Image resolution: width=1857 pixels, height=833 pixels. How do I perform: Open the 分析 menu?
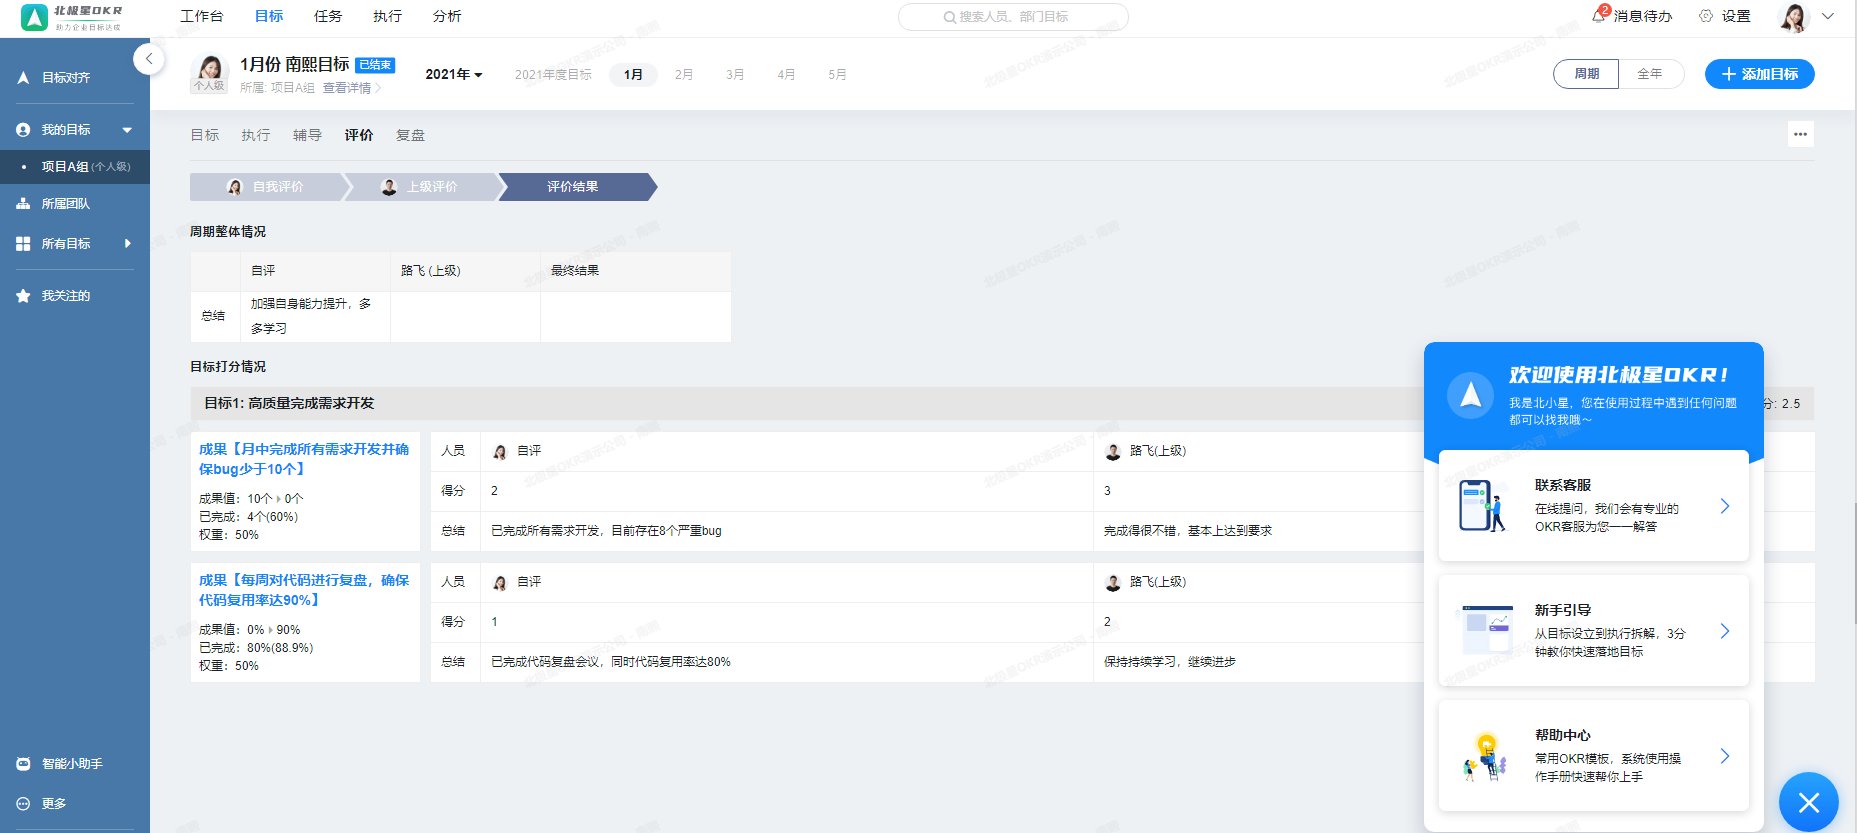[x=447, y=16]
